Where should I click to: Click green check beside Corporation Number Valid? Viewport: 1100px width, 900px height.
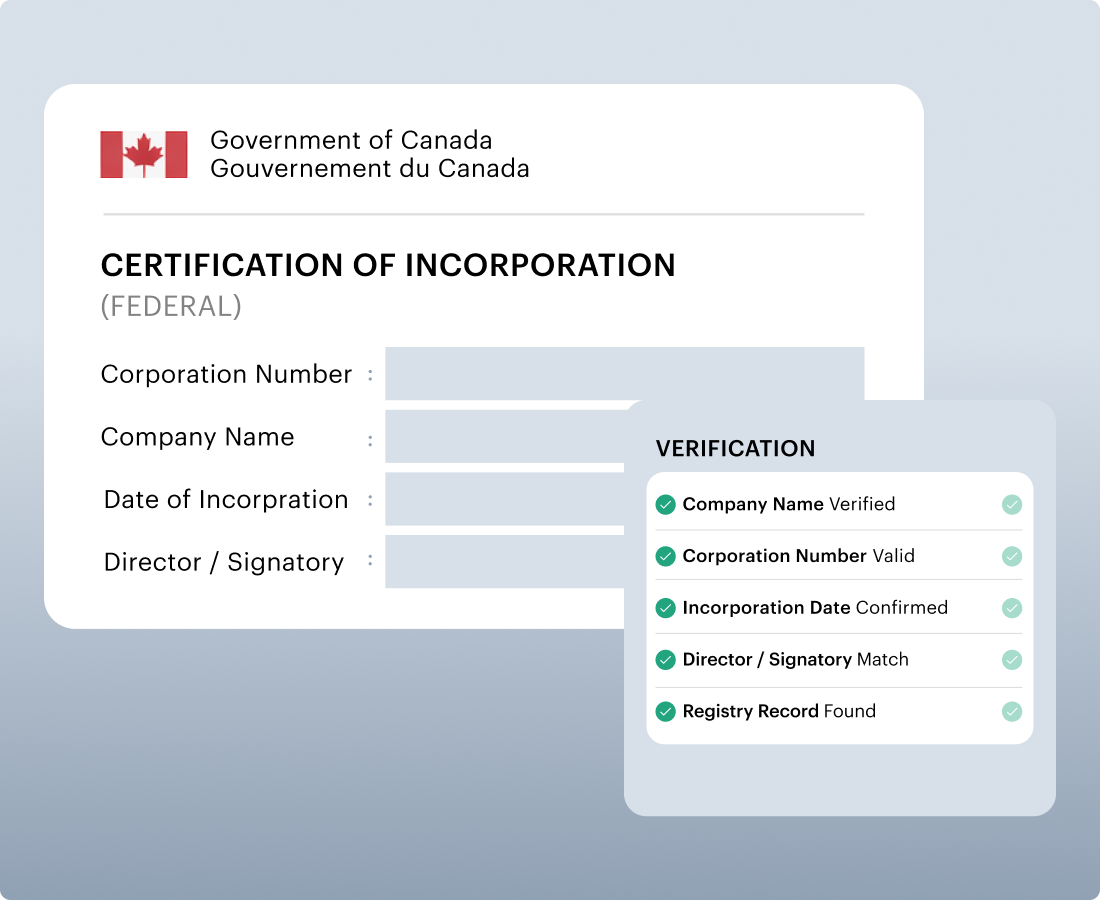[x=665, y=556]
